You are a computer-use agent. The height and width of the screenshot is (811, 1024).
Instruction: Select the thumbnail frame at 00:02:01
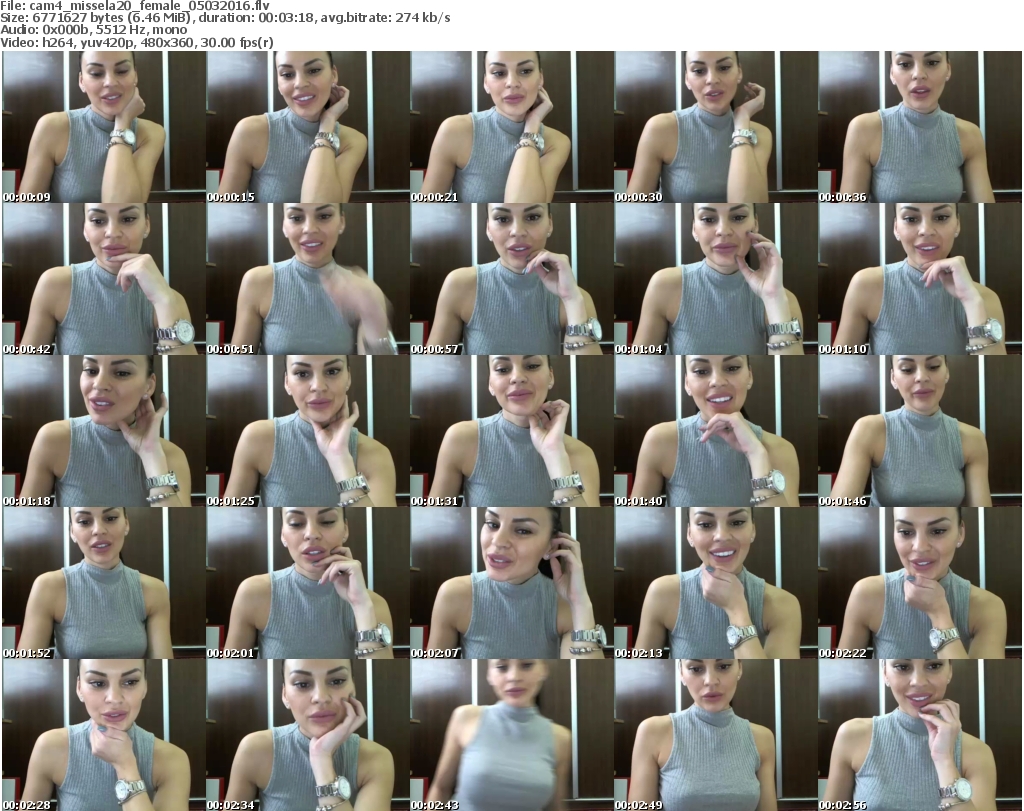pos(308,583)
